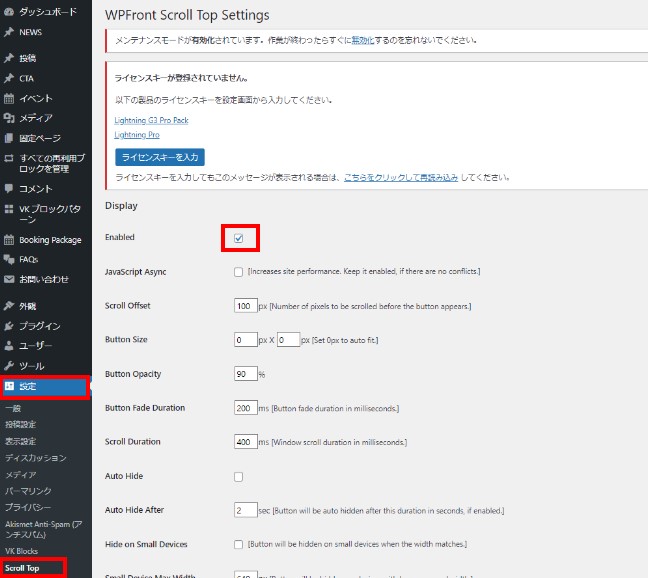Open the Lightning G3 Pro Pack link
648x578 pixels.
149,119
